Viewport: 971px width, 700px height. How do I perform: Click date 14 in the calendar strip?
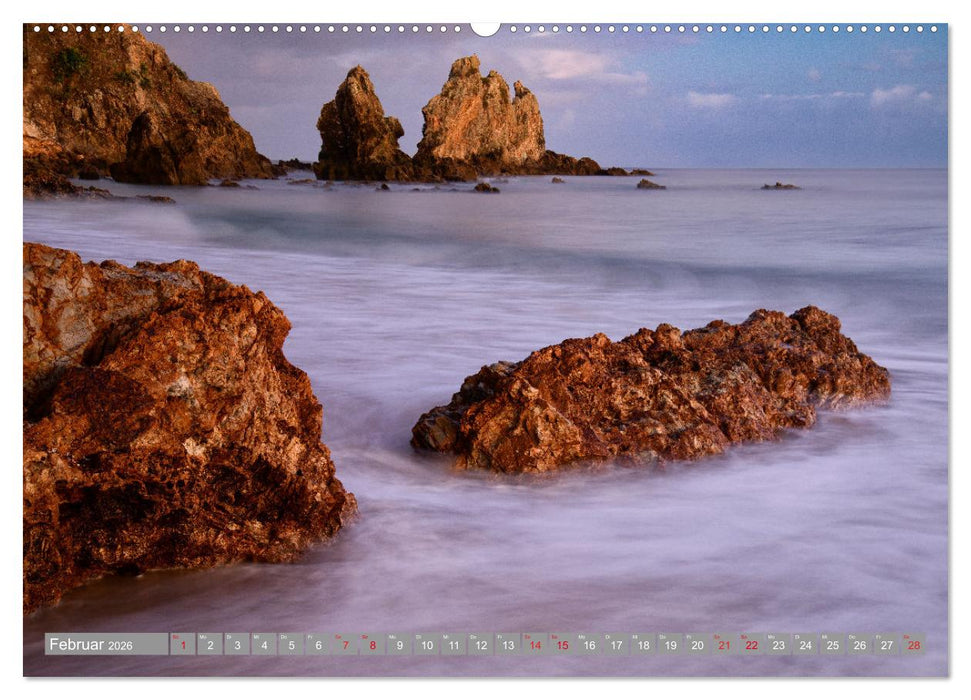tap(534, 644)
